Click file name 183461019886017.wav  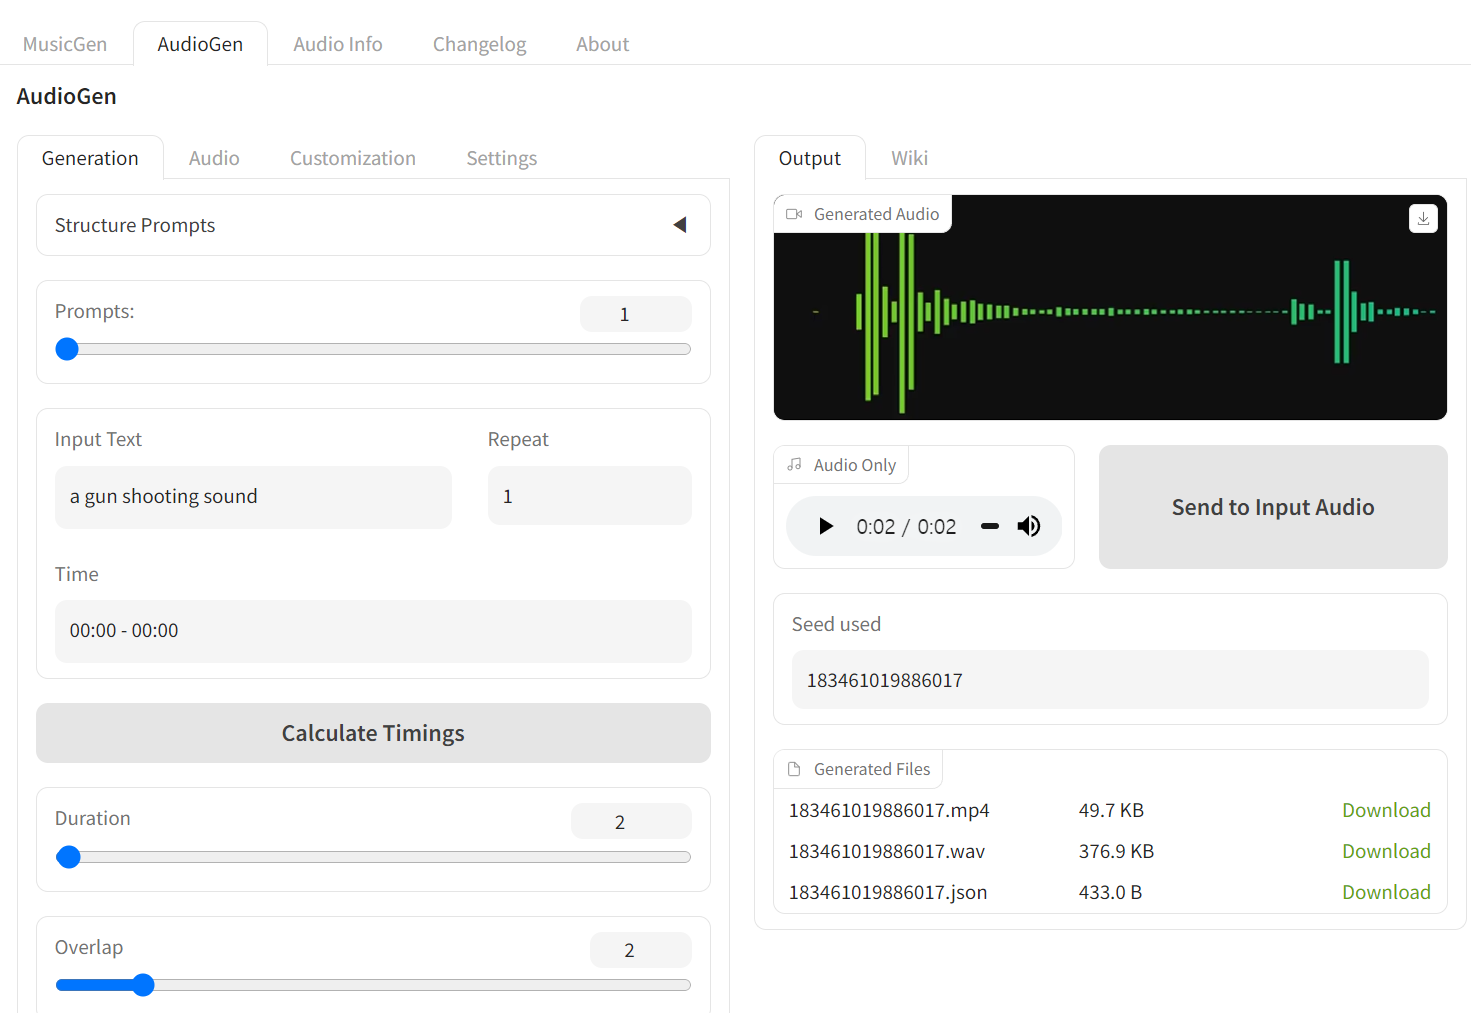click(887, 851)
